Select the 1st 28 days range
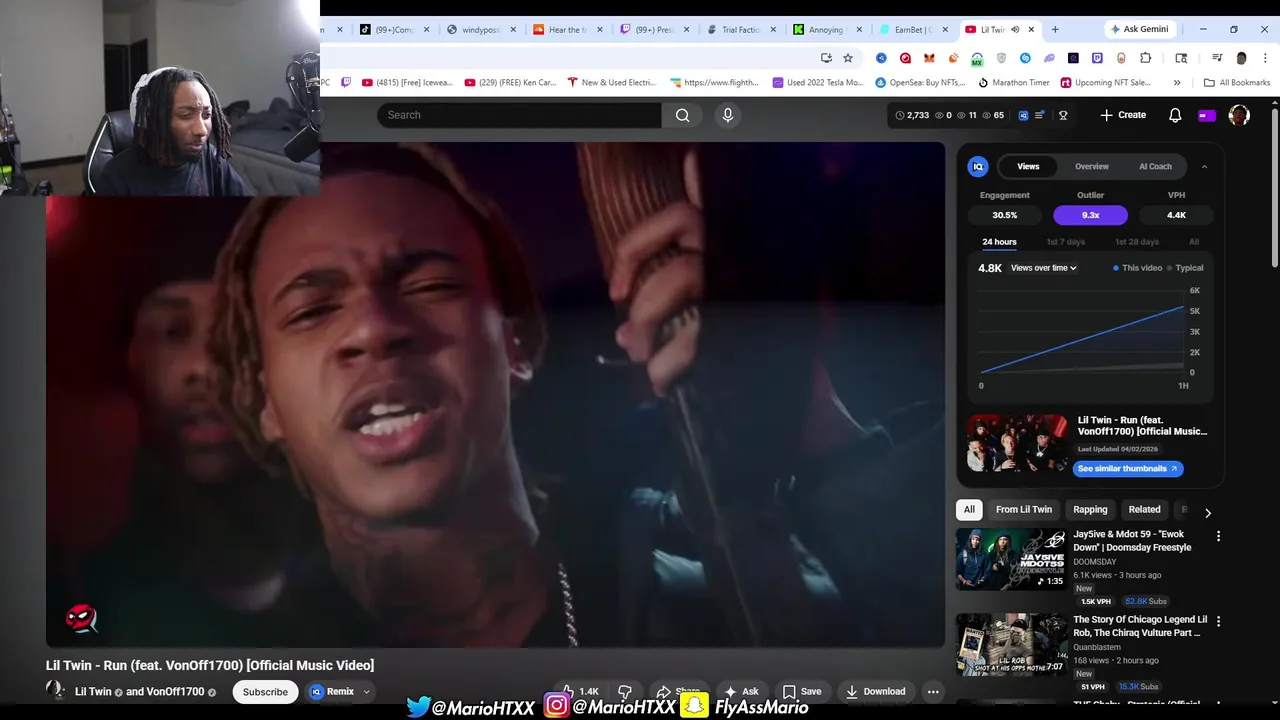The width and height of the screenshot is (1280, 720). [x=1136, y=242]
